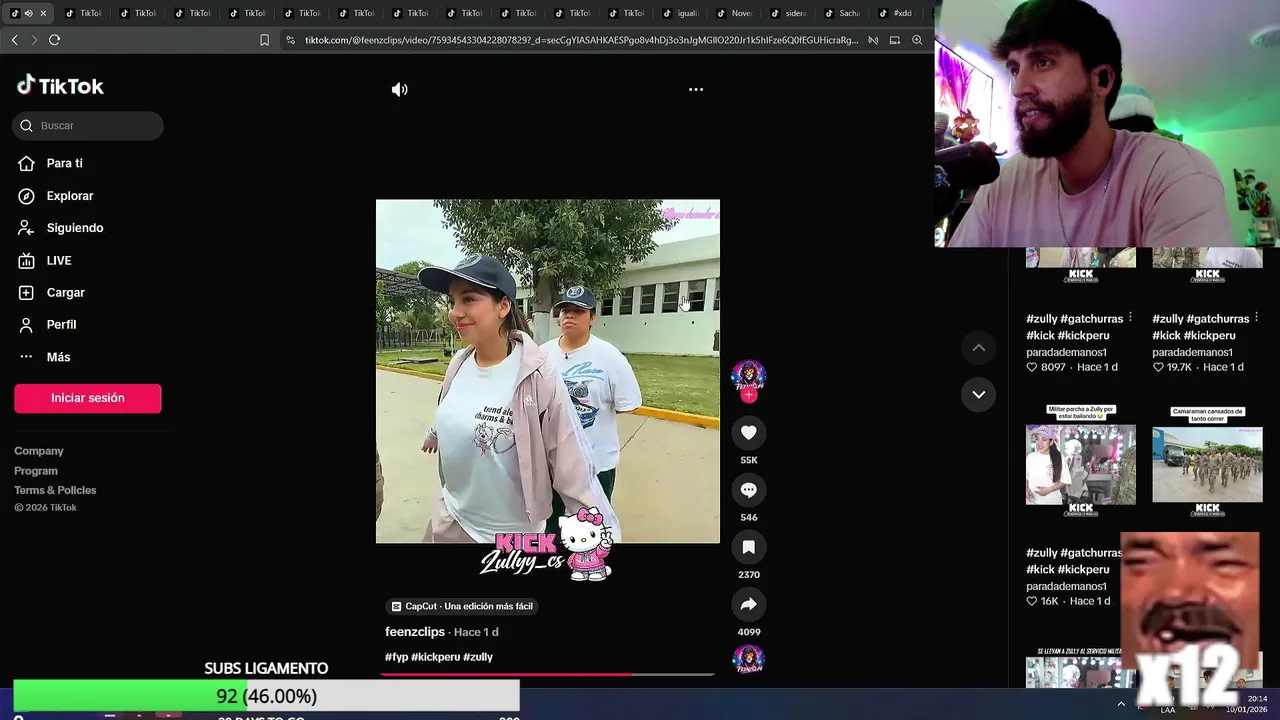Expand the Más menu
Viewport: 1280px width, 720px height.
pos(58,357)
